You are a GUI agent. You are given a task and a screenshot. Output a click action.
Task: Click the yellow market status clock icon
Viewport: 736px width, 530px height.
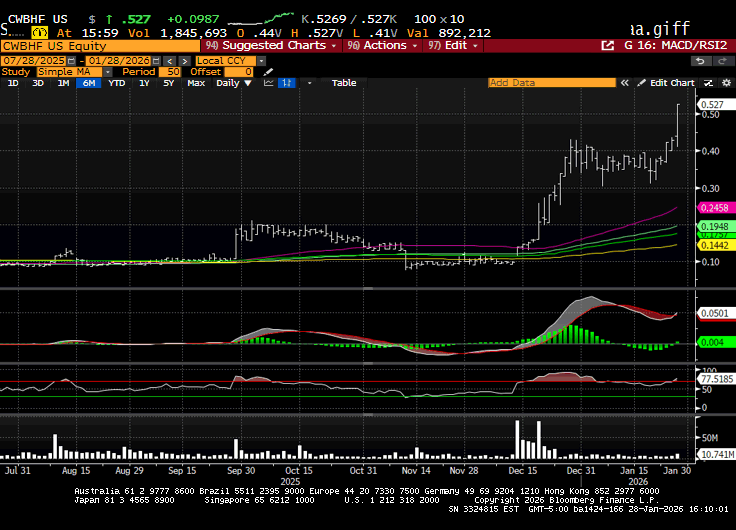click(40, 33)
